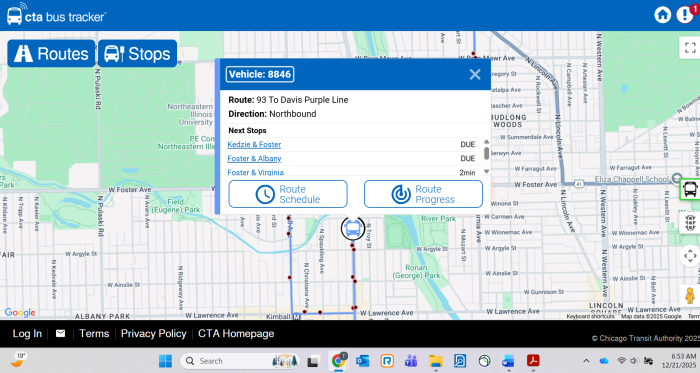This screenshot has width=700, height=373.
Task: Open the Foster & Albany stop link
Action: pyautogui.click(x=254, y=158)
